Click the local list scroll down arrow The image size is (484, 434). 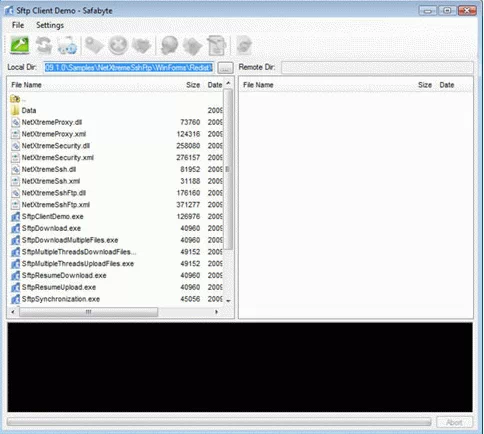[228, 301]
